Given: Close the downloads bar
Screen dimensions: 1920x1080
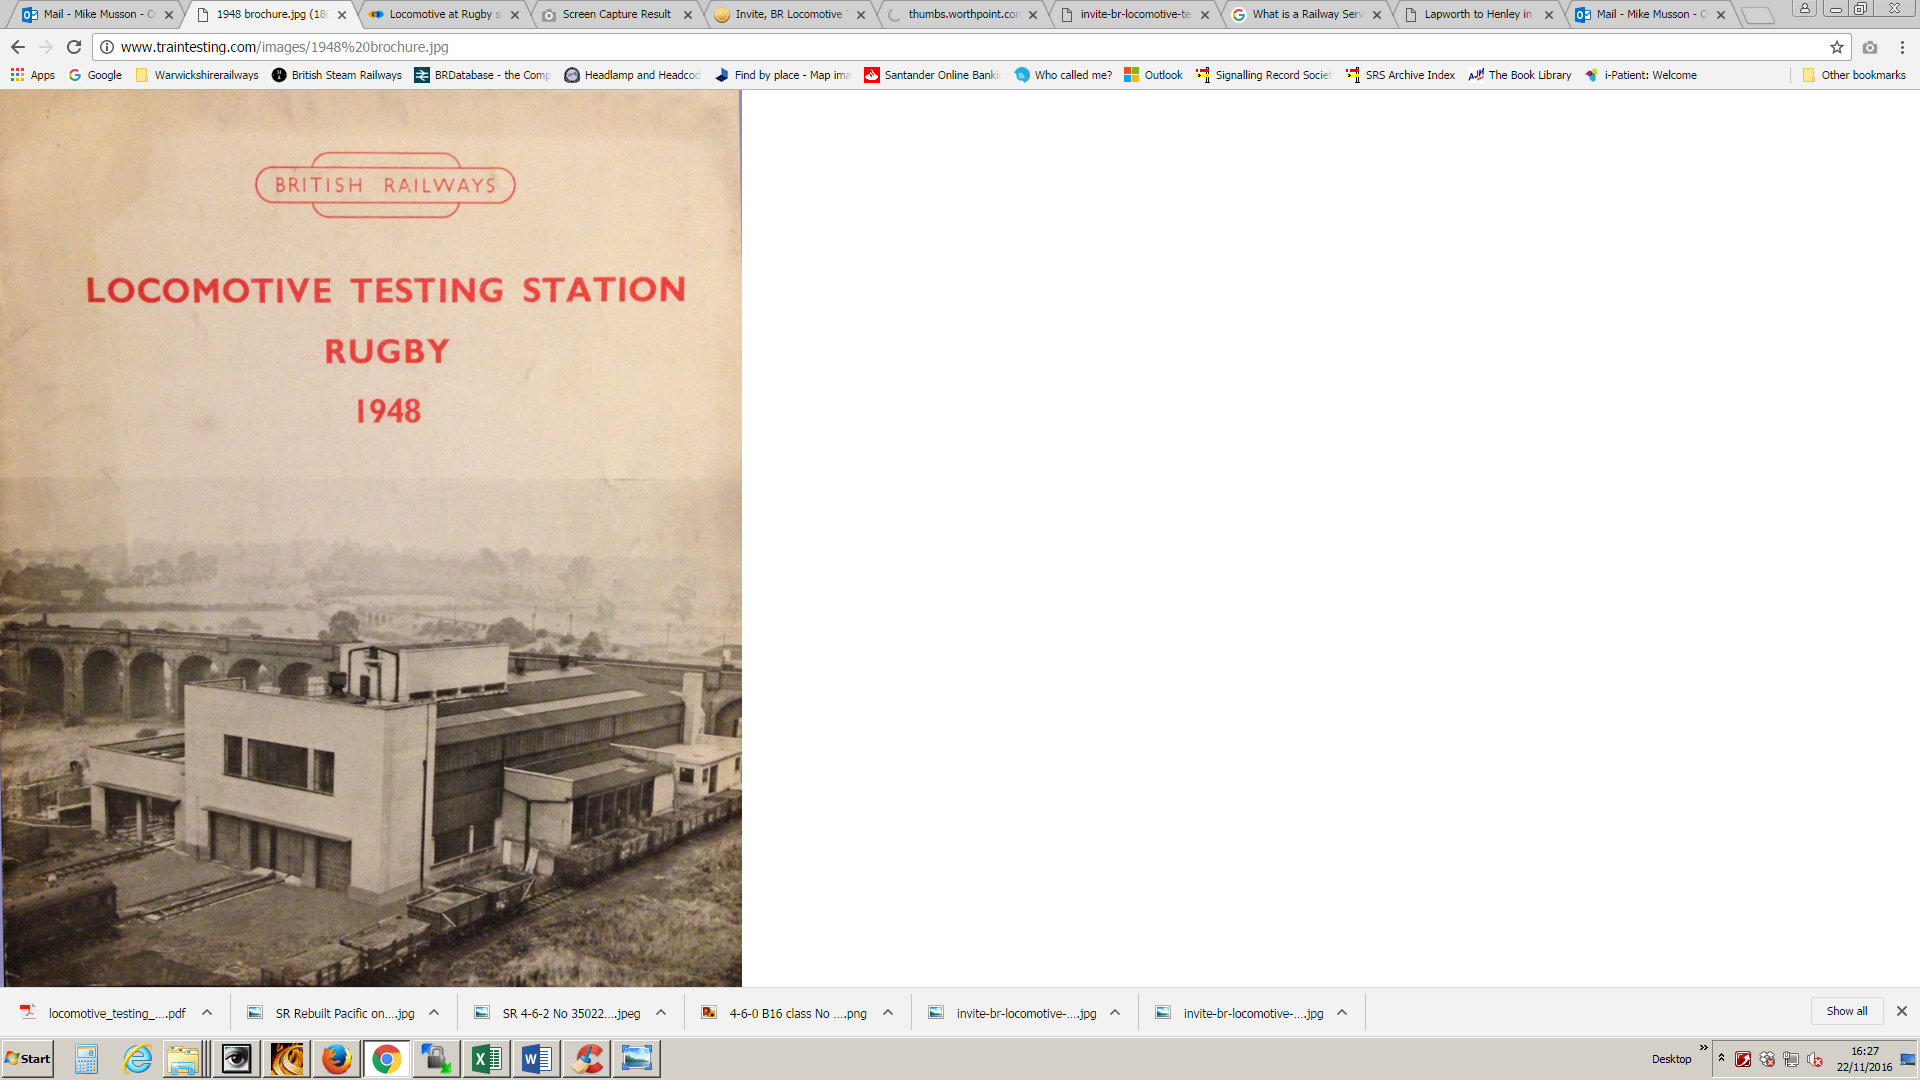Looking at the screenshot, I should (1902, 1011).
